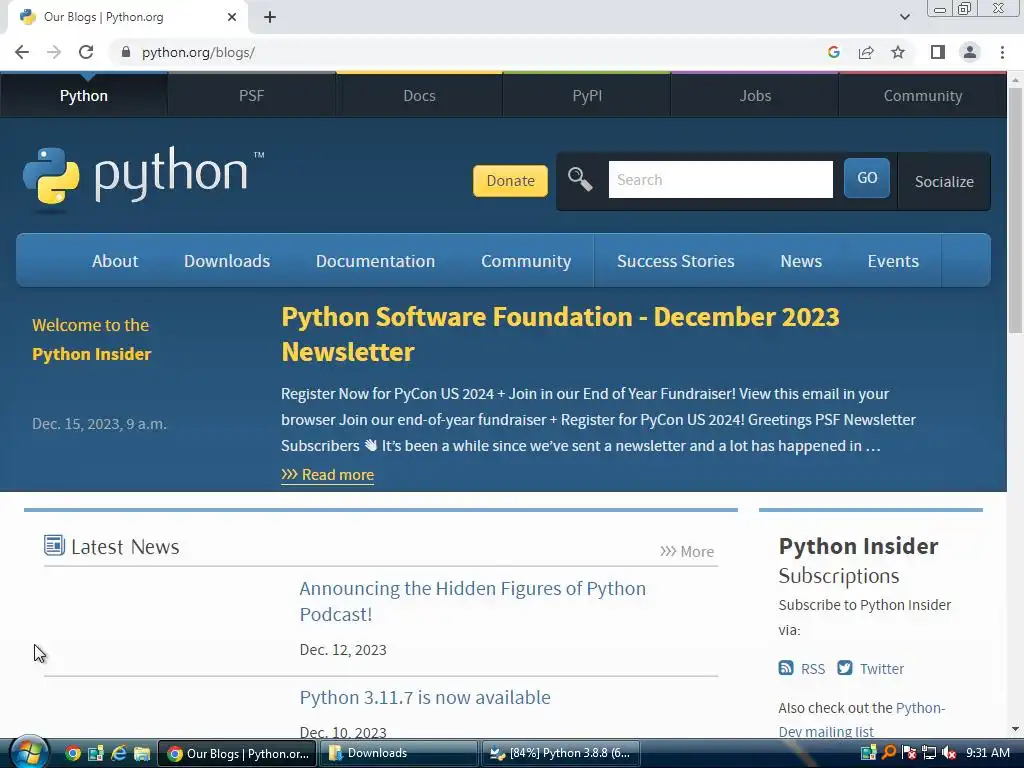This screenshot has height=768, width=1024.
Task: Switch to the Downloads taskbar window
Action: pos(400,753)
